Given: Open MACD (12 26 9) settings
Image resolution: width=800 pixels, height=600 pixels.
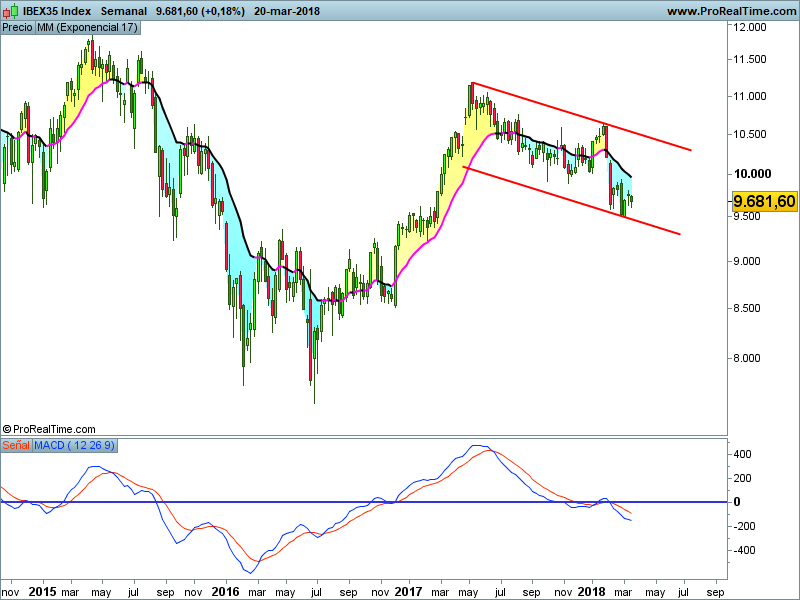Looking at the screenshot, I should tap(76, 444).
